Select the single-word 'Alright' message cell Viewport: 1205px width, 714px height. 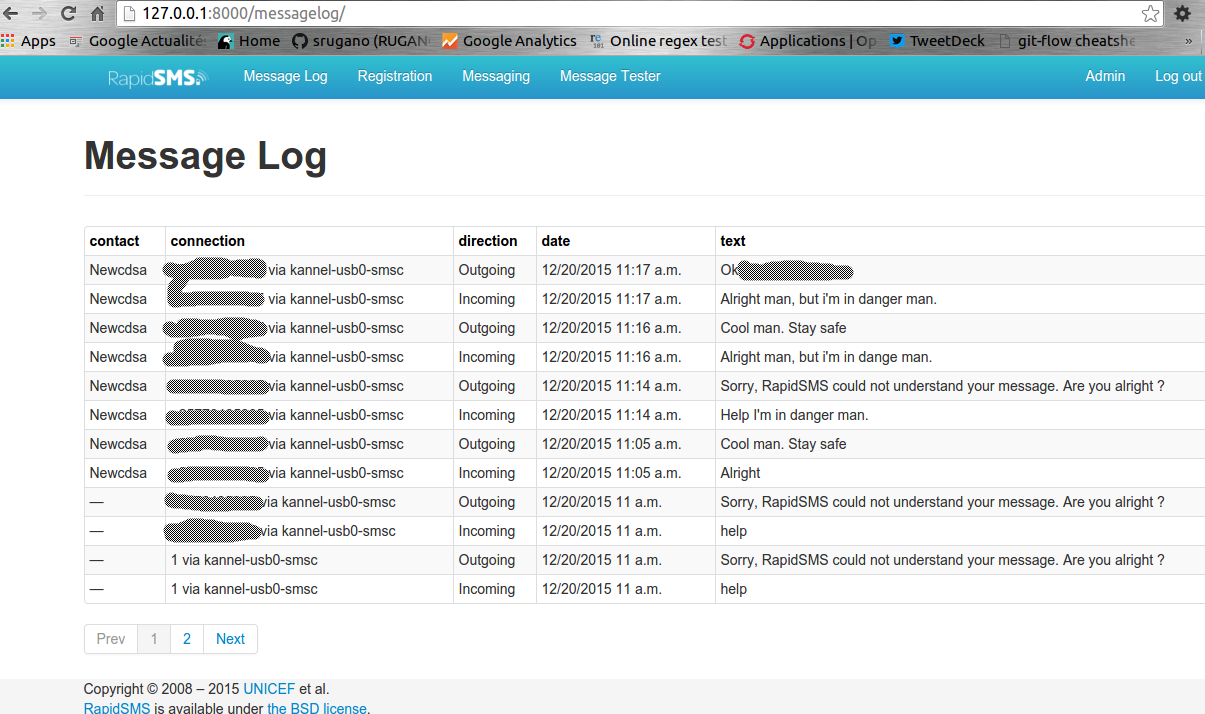click(740, 473)
